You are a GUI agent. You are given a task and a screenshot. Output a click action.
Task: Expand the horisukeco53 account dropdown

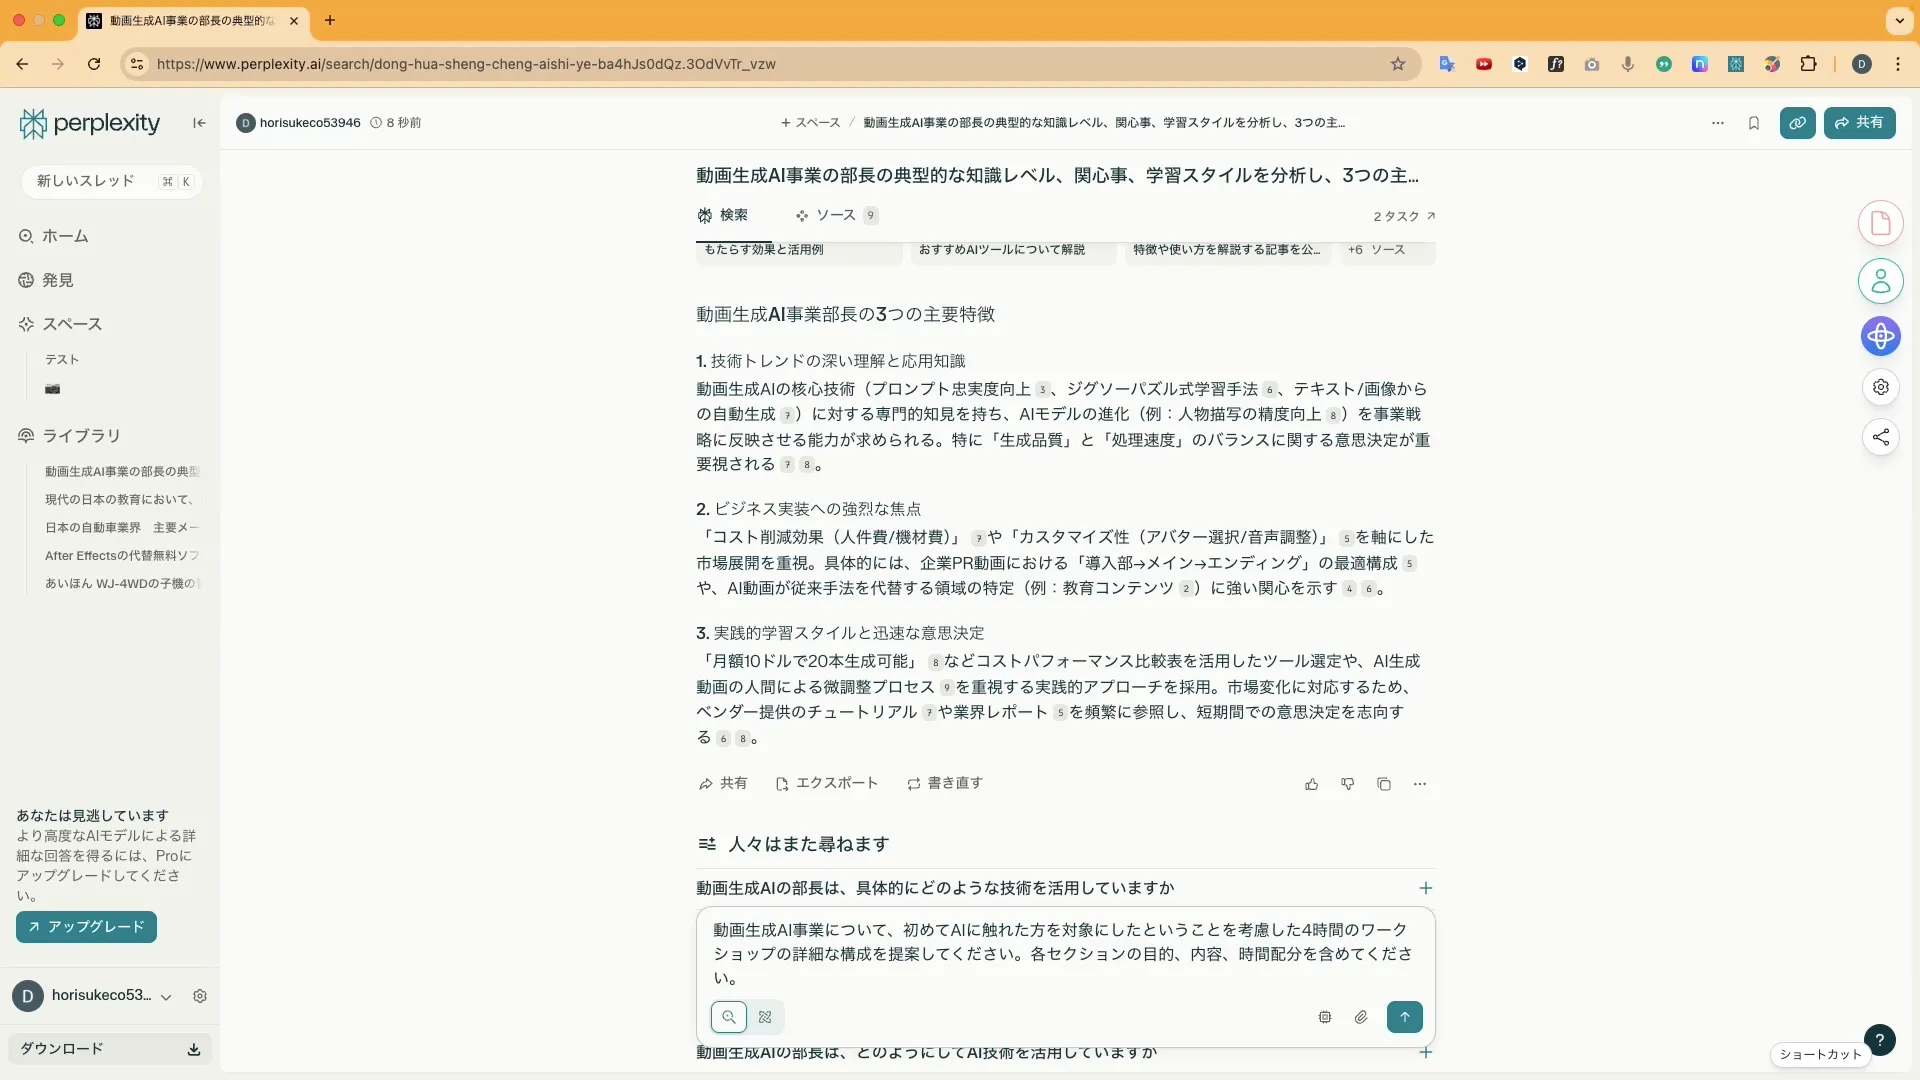[x=166, y=996]
